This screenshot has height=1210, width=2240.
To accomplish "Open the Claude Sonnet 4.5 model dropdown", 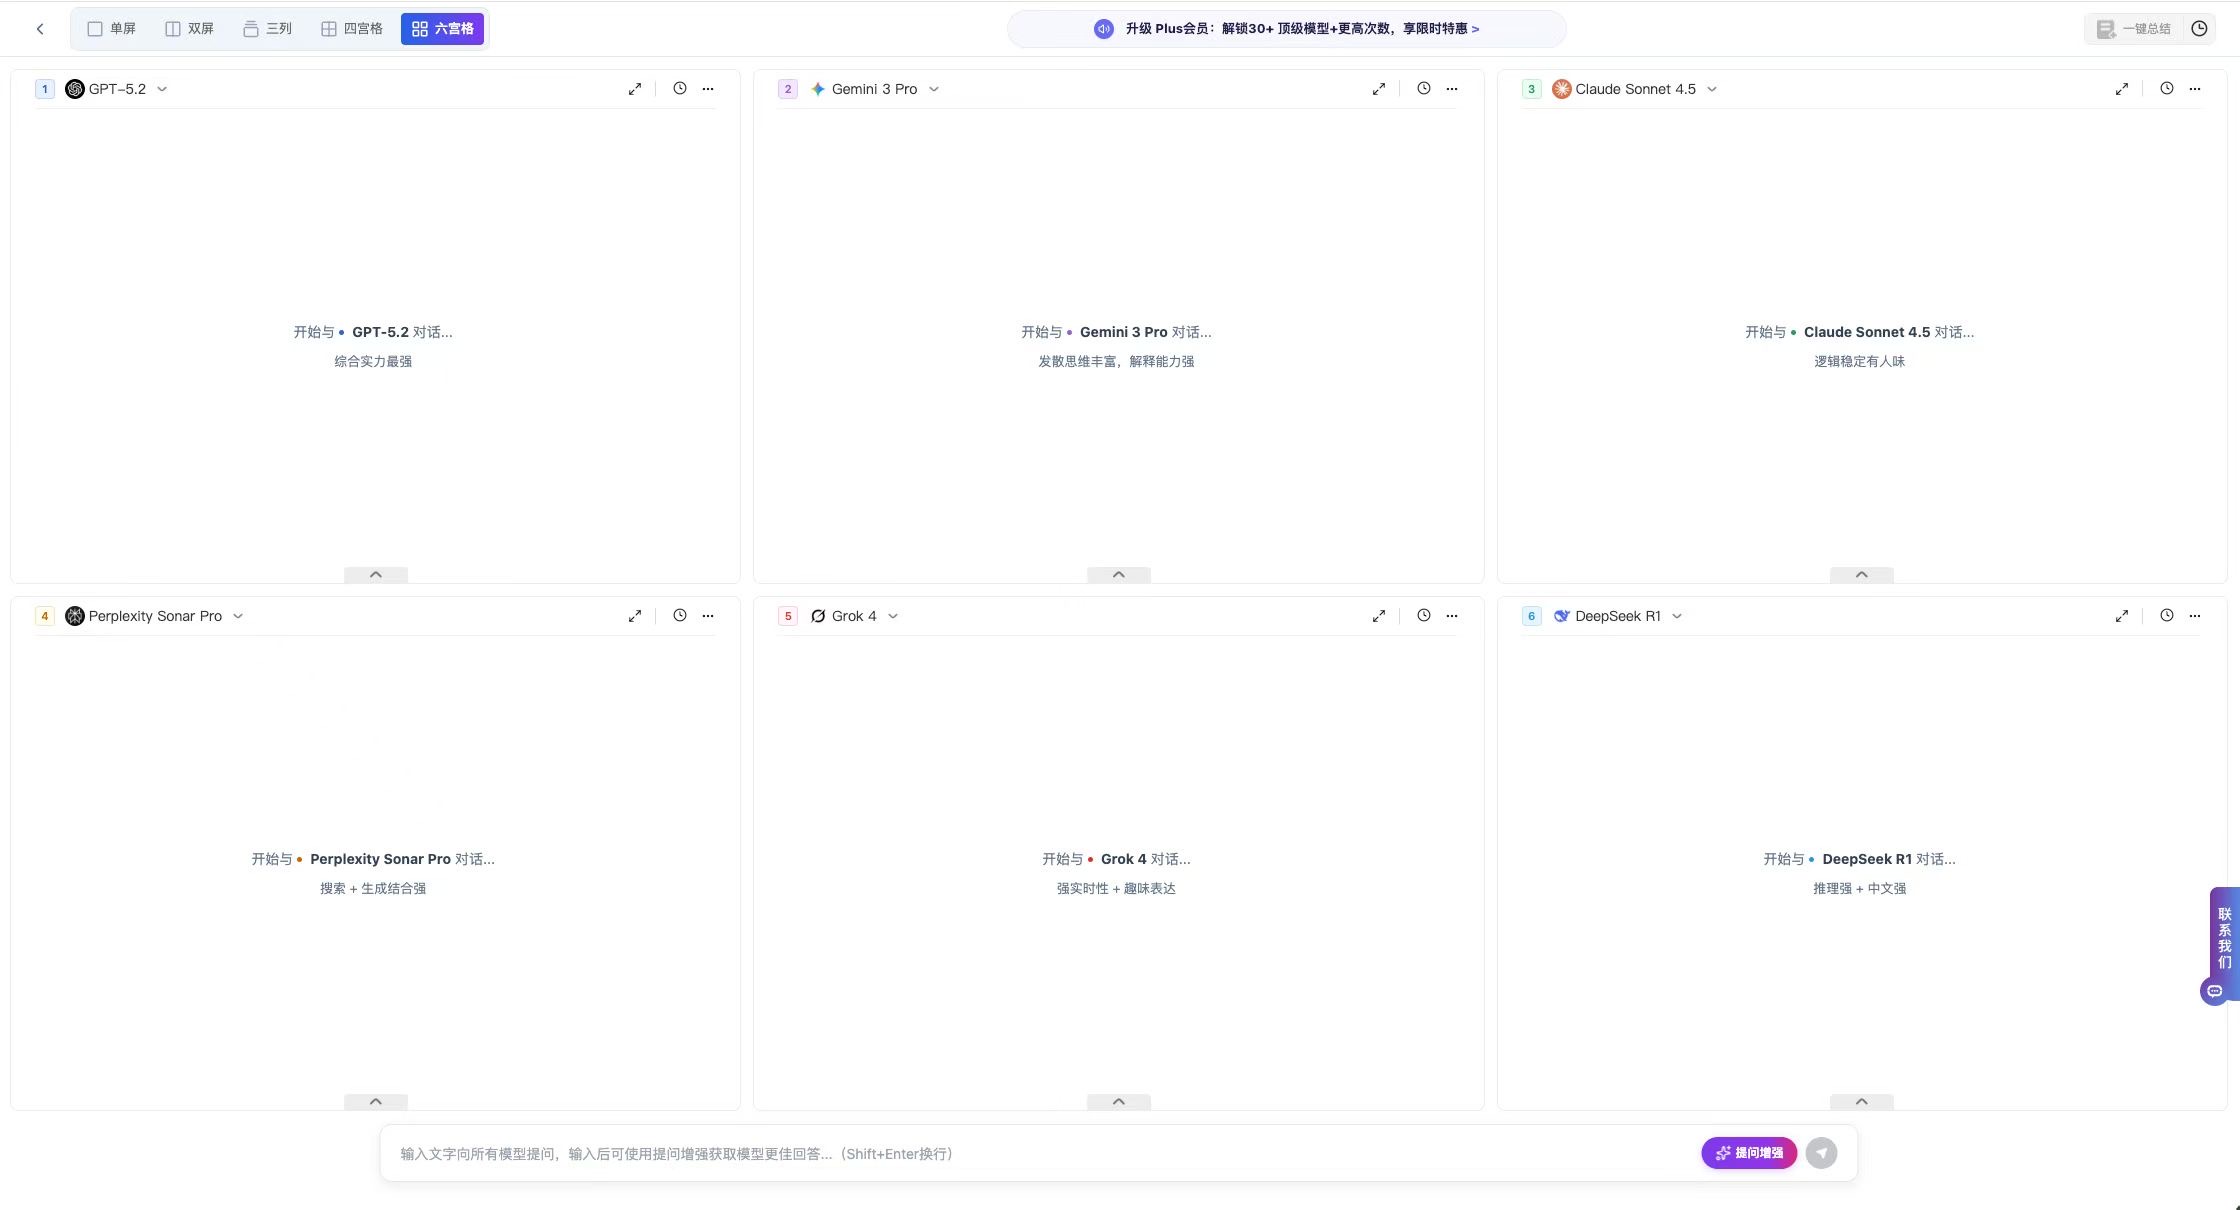I will [1712, 89].
